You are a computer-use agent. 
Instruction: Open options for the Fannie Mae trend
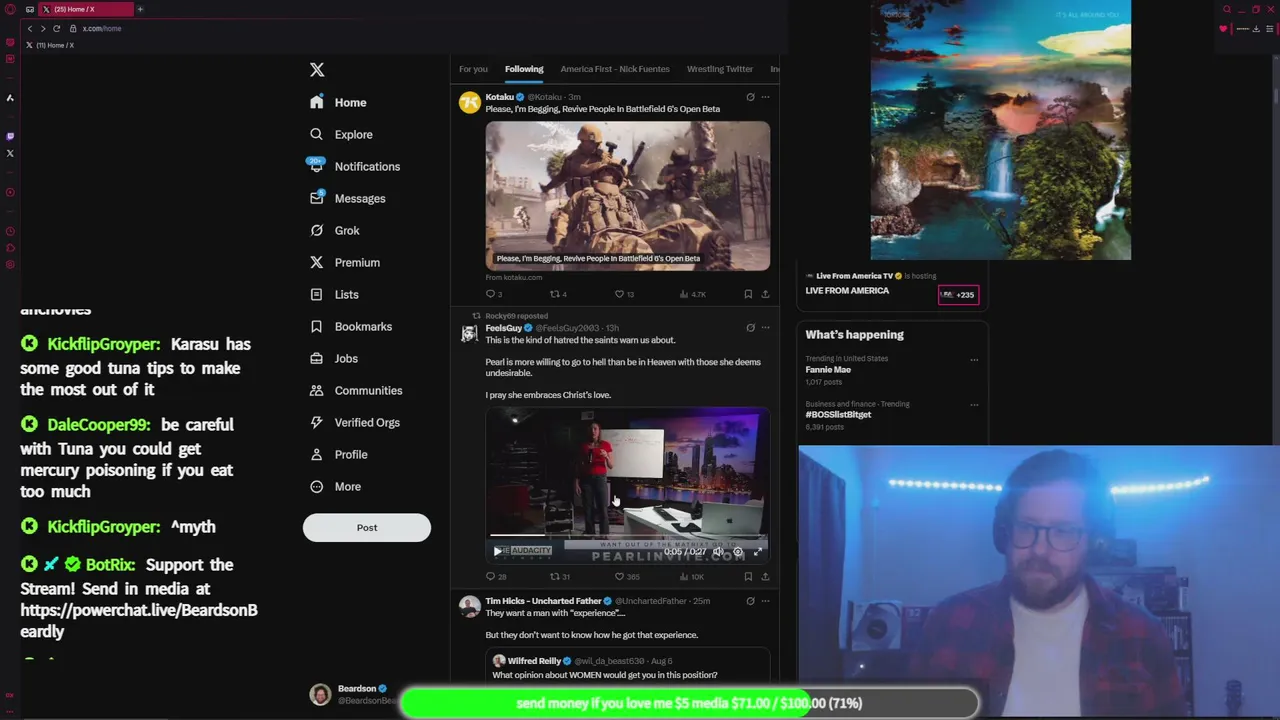[x=974, y=360]
